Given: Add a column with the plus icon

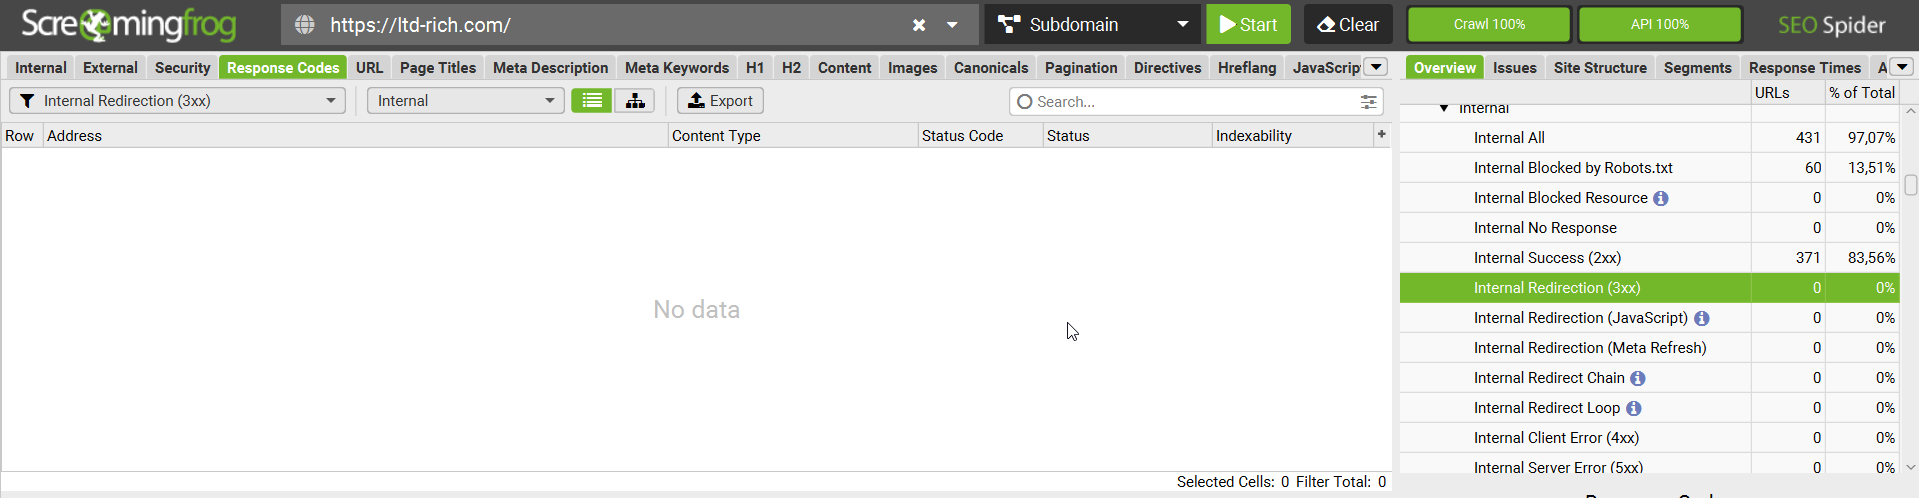Looking at the screenshot, I should 1382,134.
